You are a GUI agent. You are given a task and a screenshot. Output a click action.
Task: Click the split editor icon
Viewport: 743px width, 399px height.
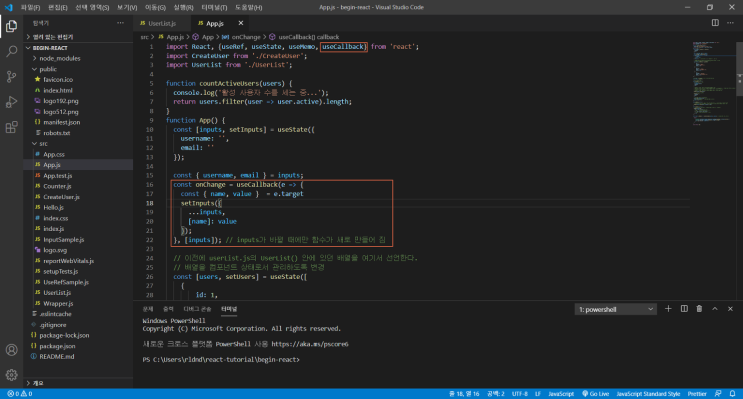click(715, 23)
